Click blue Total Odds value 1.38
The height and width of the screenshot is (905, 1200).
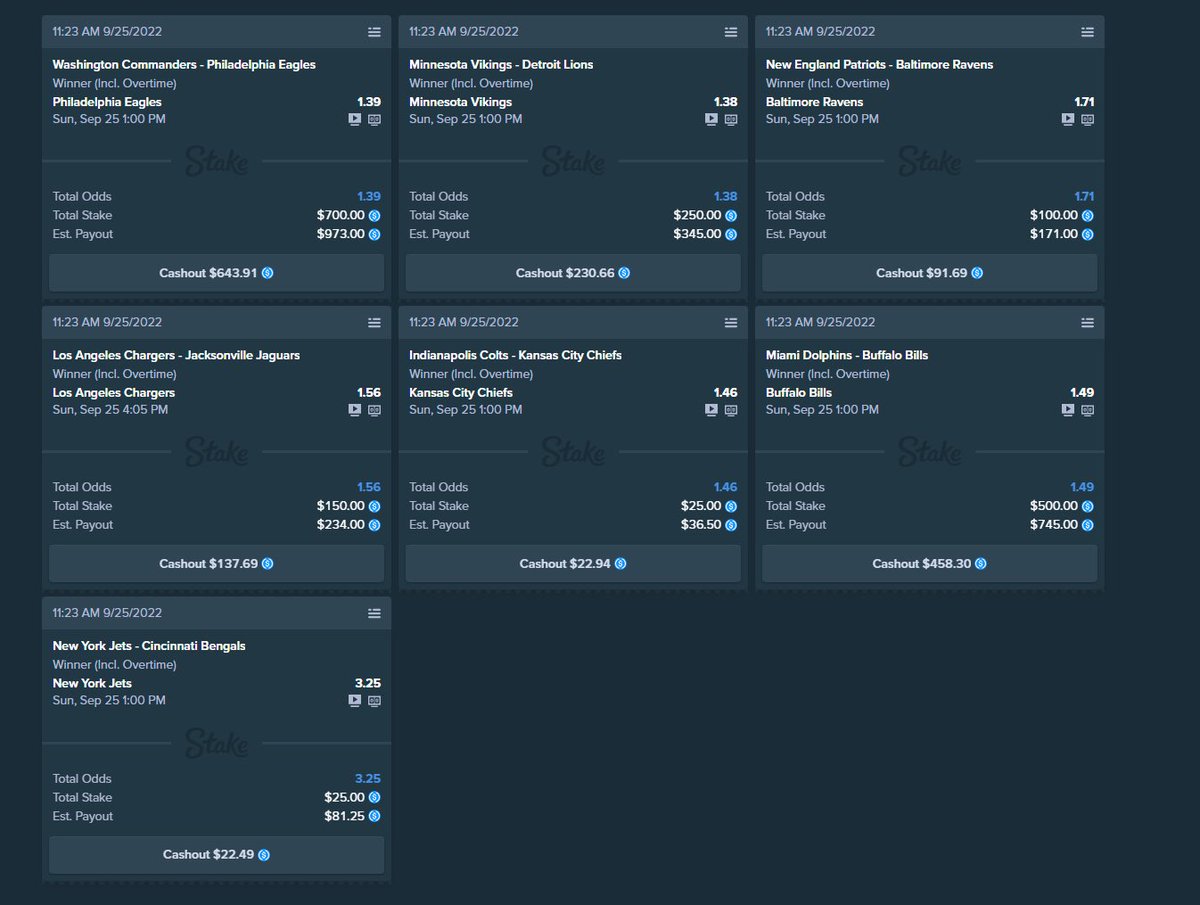pos(725,197)
